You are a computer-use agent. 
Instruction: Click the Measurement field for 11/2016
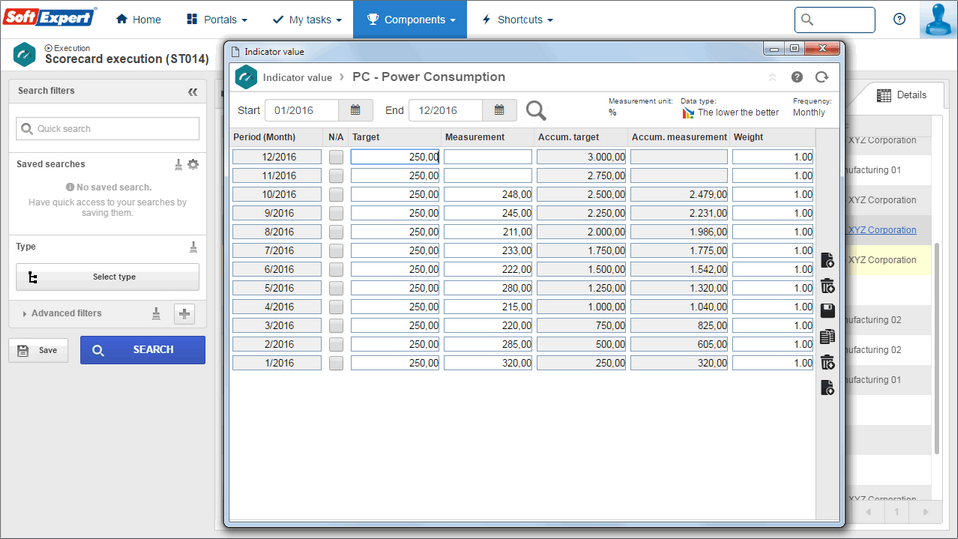click(488, 176)
